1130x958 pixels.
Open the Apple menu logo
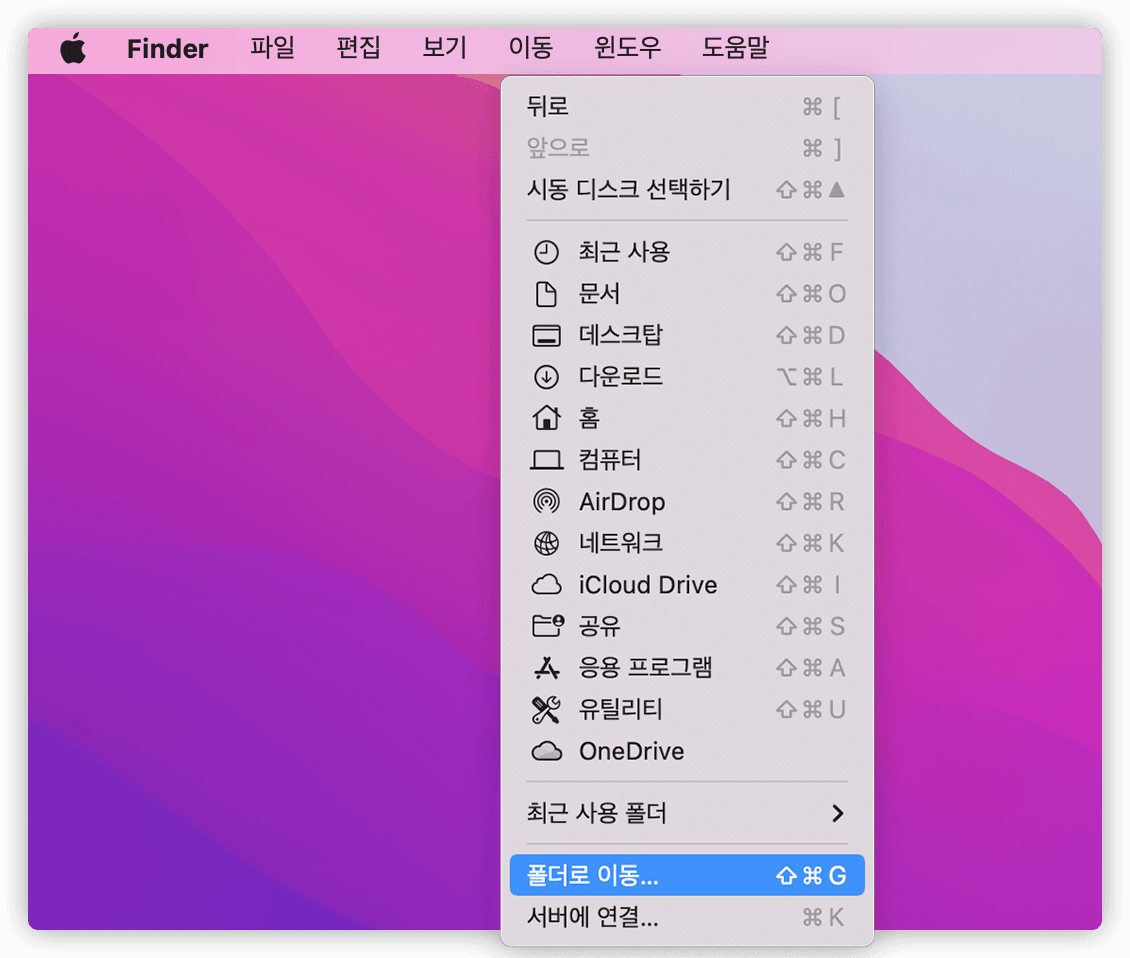[73, 49]
